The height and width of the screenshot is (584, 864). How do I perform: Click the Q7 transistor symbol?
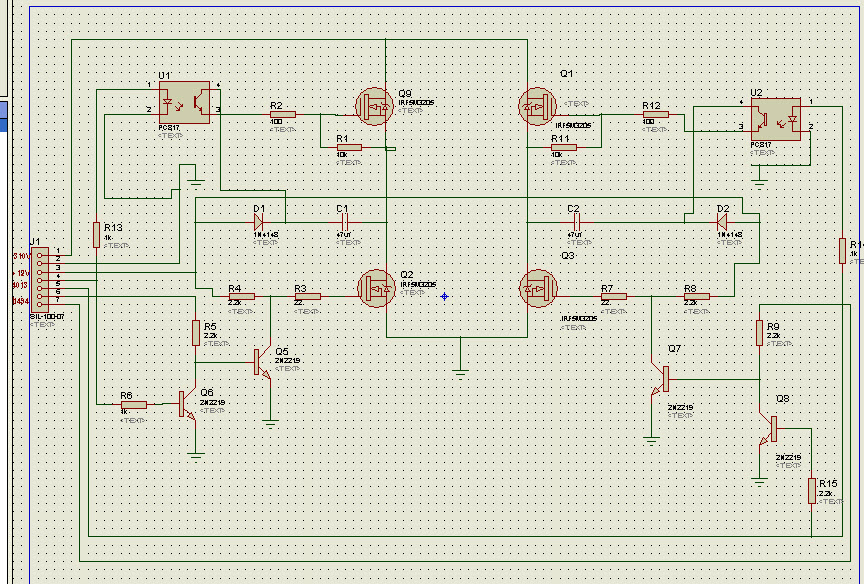click(x=660, y=379)
